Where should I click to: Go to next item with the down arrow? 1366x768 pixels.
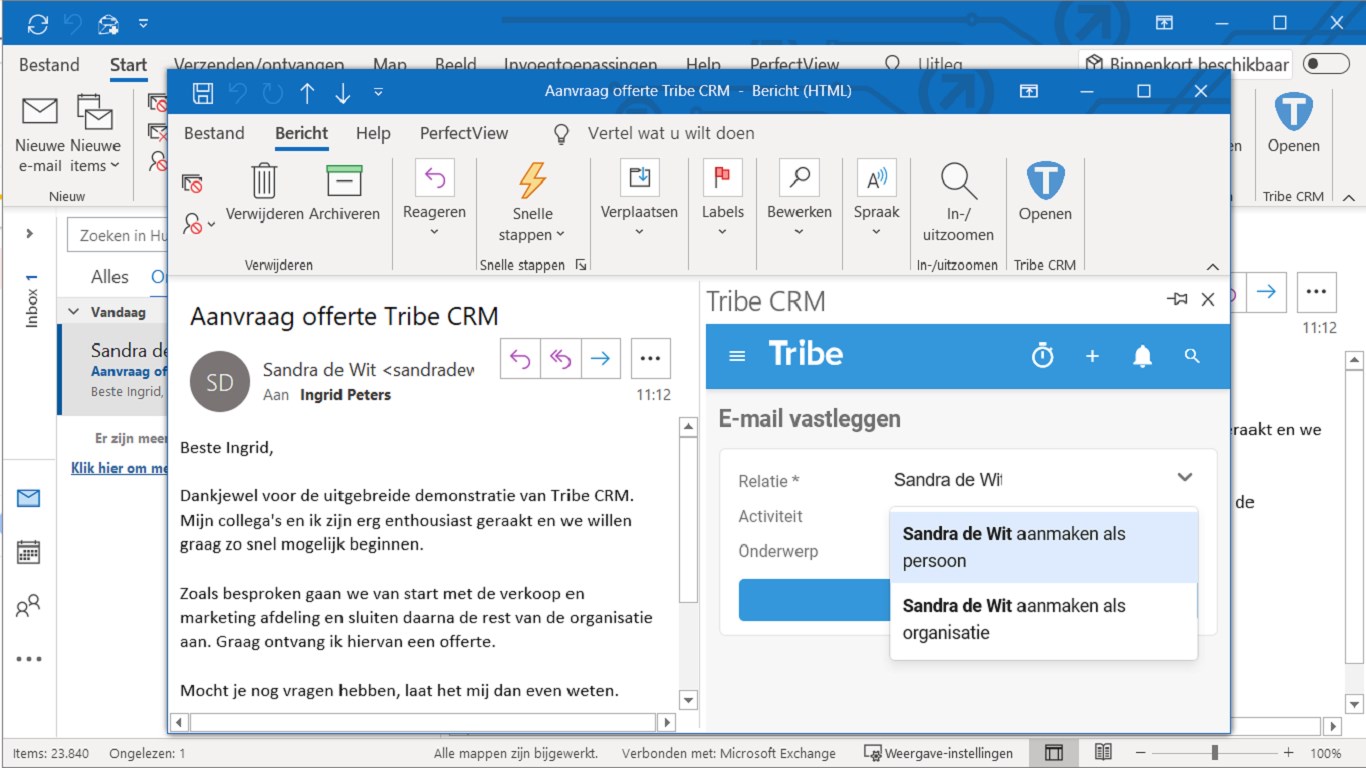click(x=343, y=93)
